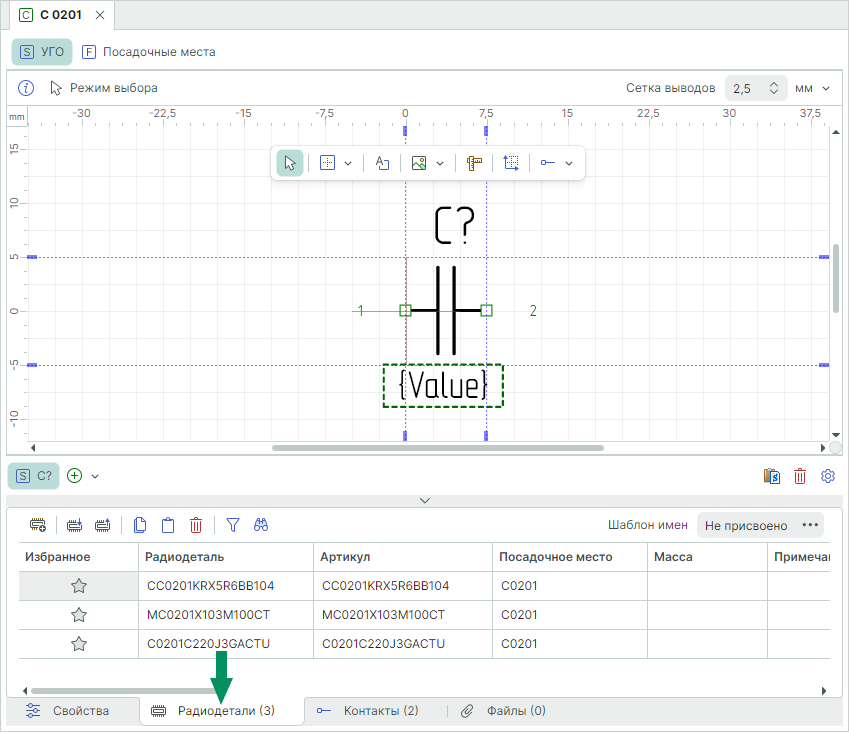
Task: Toggle favorite star for MC0201X103M100CT
Action: click(79, 615)
